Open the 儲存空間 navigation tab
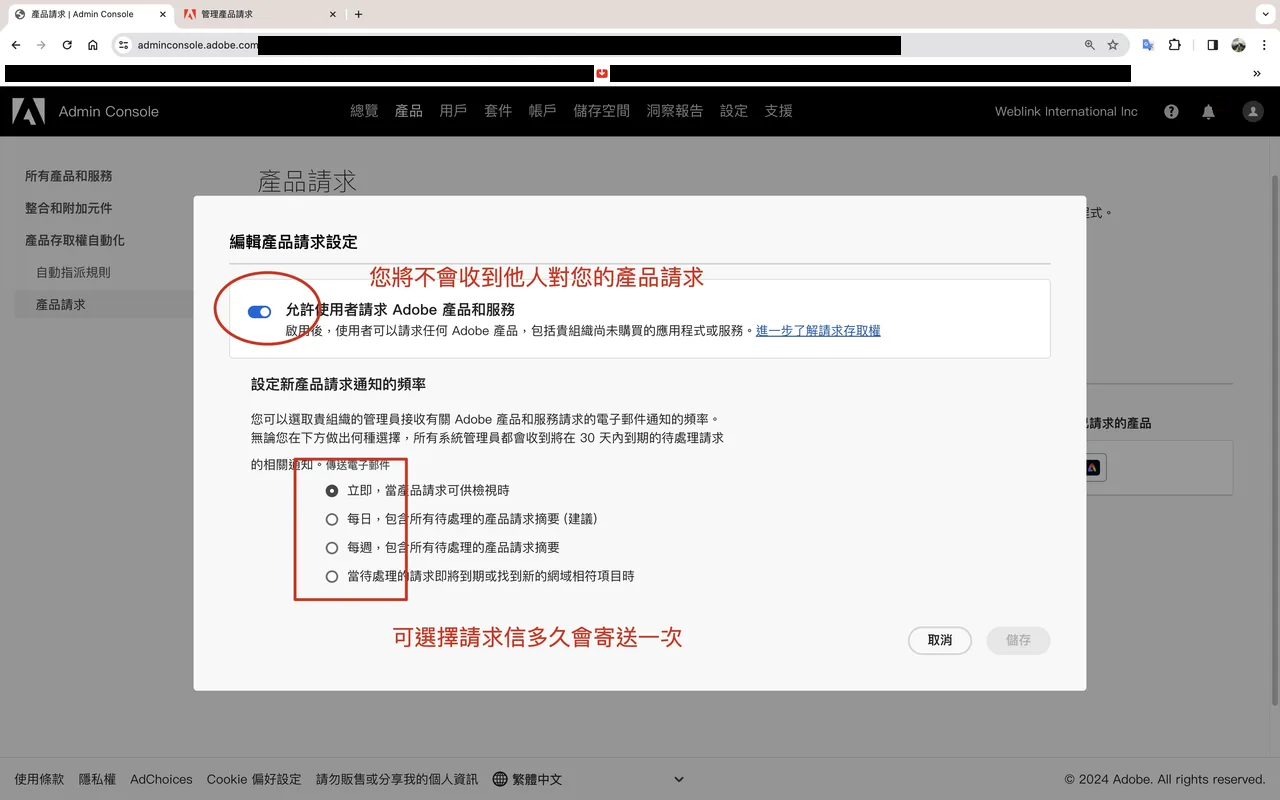The height and width of the screenshot is (800, 1280). 602,111
